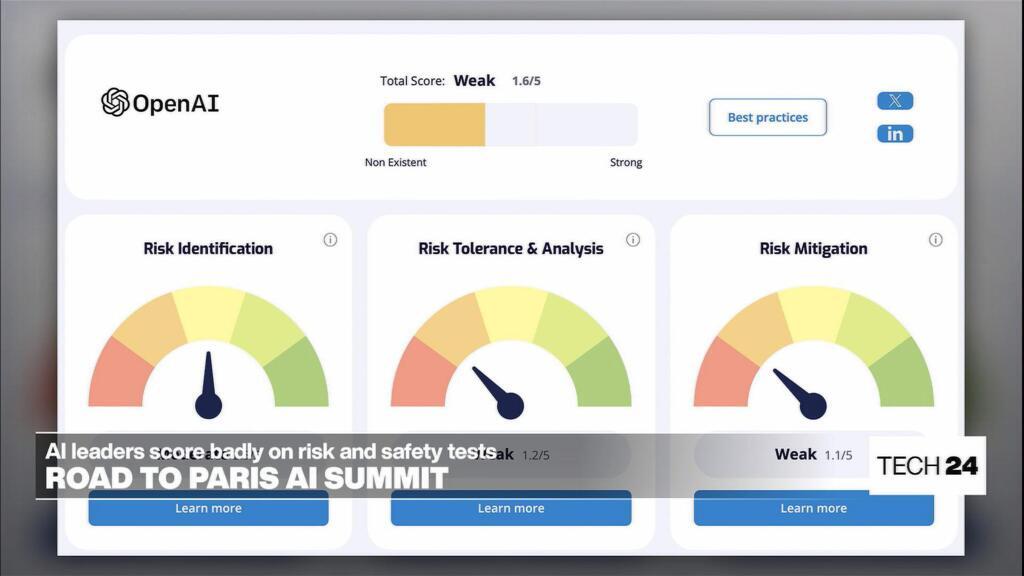Image resolution: width=1024 pixels, height=576 pixels.
Task: Click the Road to Paris AI Summit banner
Action: click(246, 478)
